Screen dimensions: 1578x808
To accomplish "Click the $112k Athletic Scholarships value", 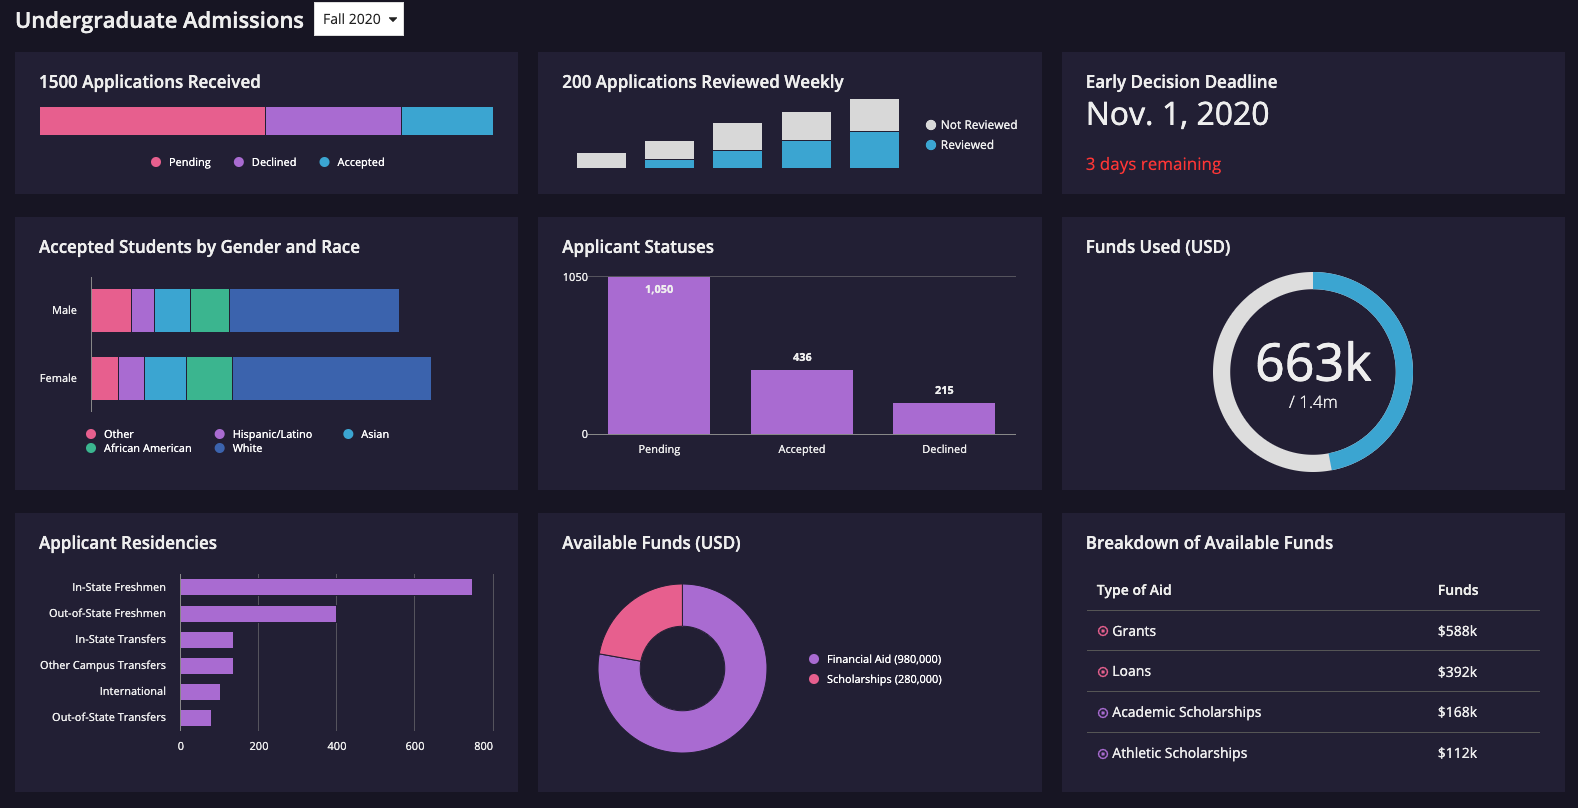I will tap(1457, 753).
